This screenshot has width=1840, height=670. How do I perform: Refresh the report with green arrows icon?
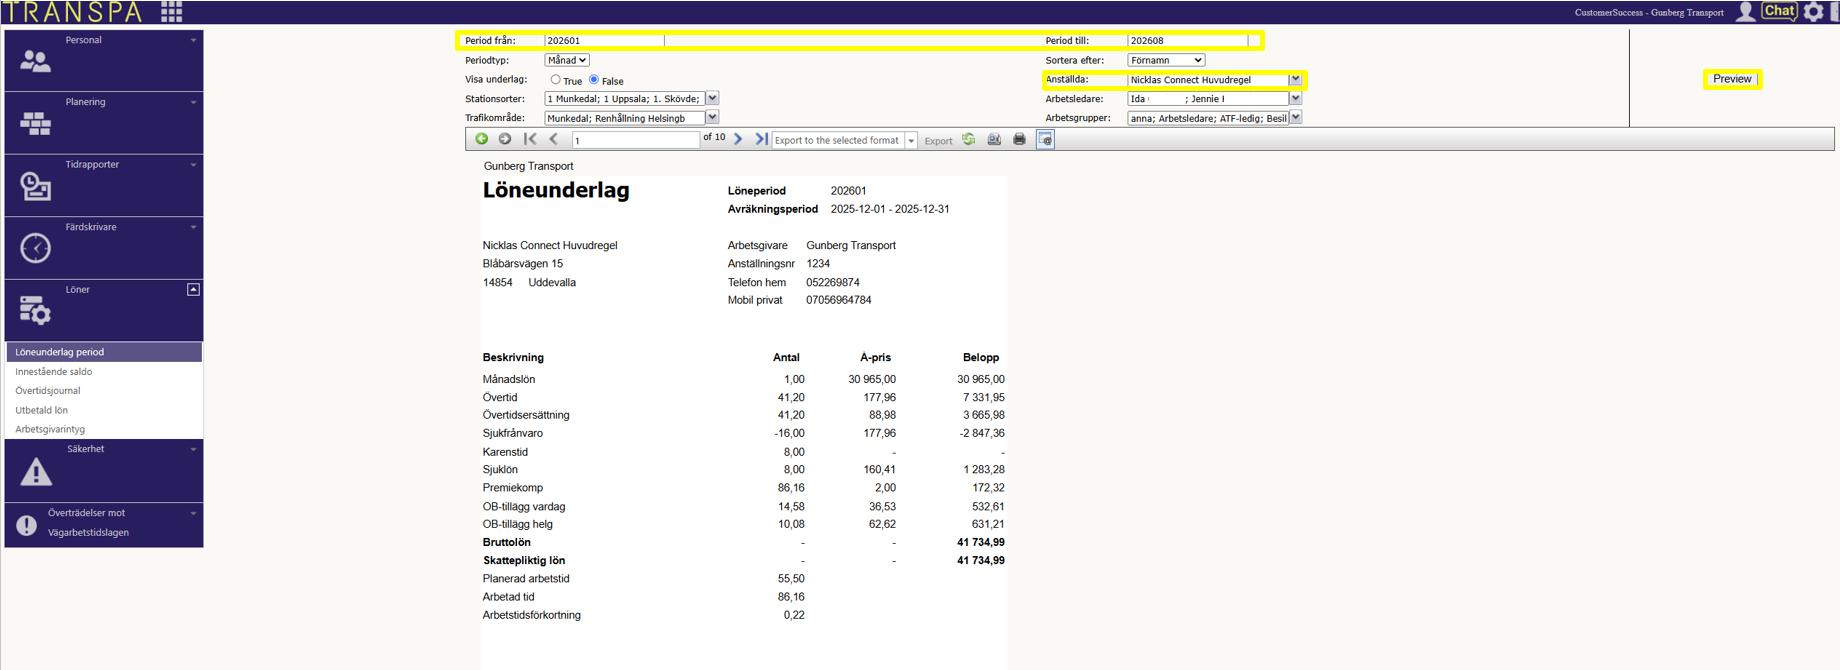click(x=969, y=139)
